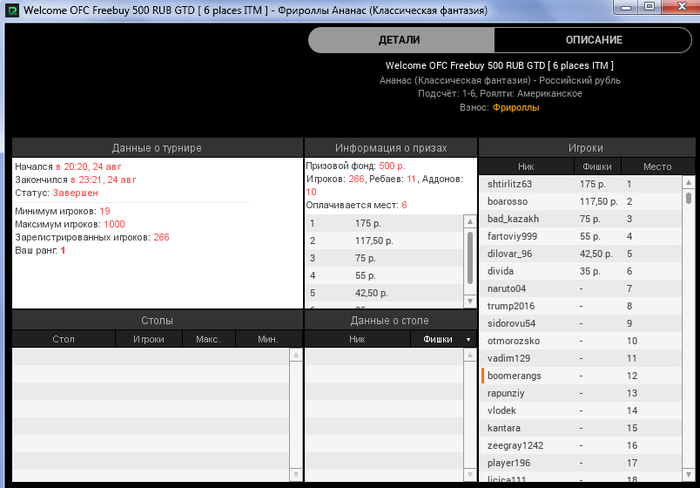Click Закончился в 23:21, 24 авг line

click(75, 179)
